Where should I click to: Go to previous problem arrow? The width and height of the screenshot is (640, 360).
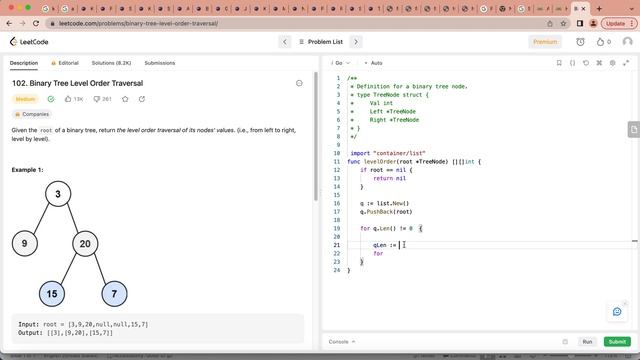pos(285,42)
